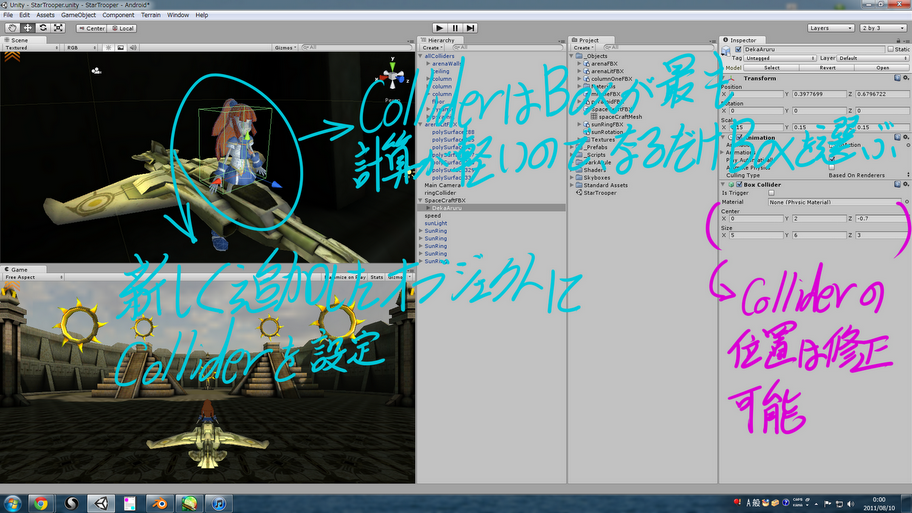
Task: Open the File menu
Action: coord(8,15)
